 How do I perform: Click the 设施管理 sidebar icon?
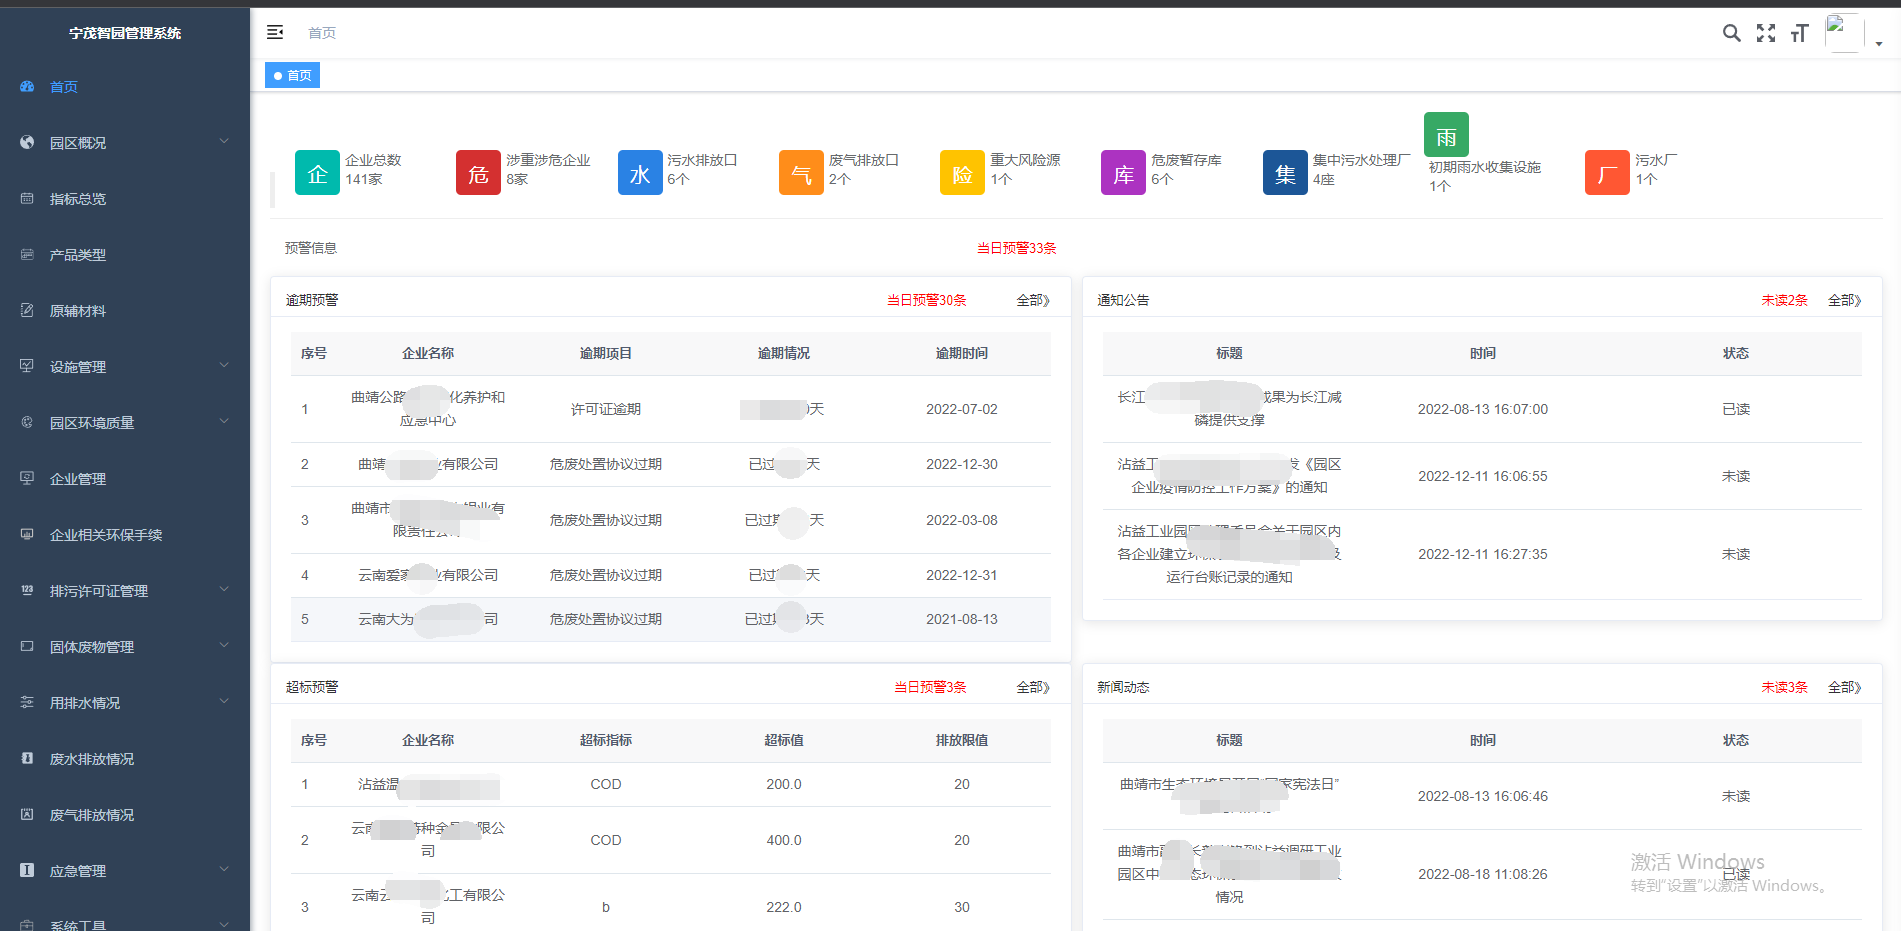tap(27, 367)
